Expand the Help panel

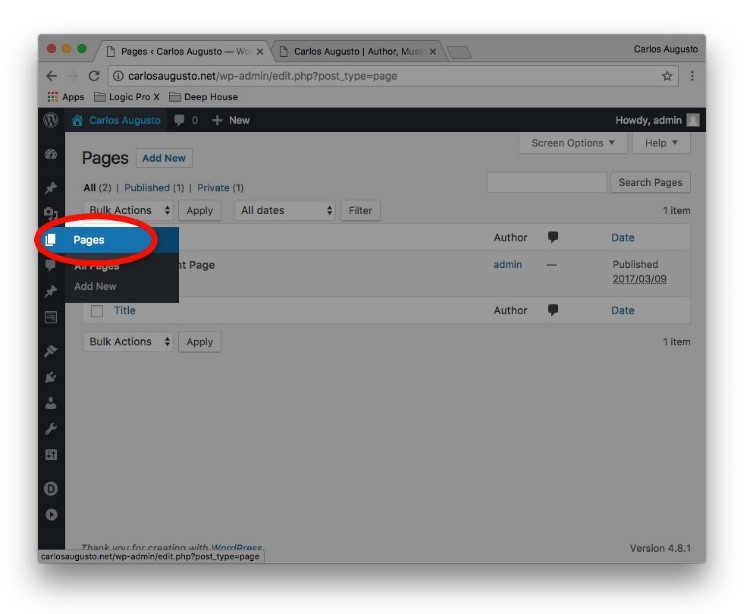(x=661, y=143)
